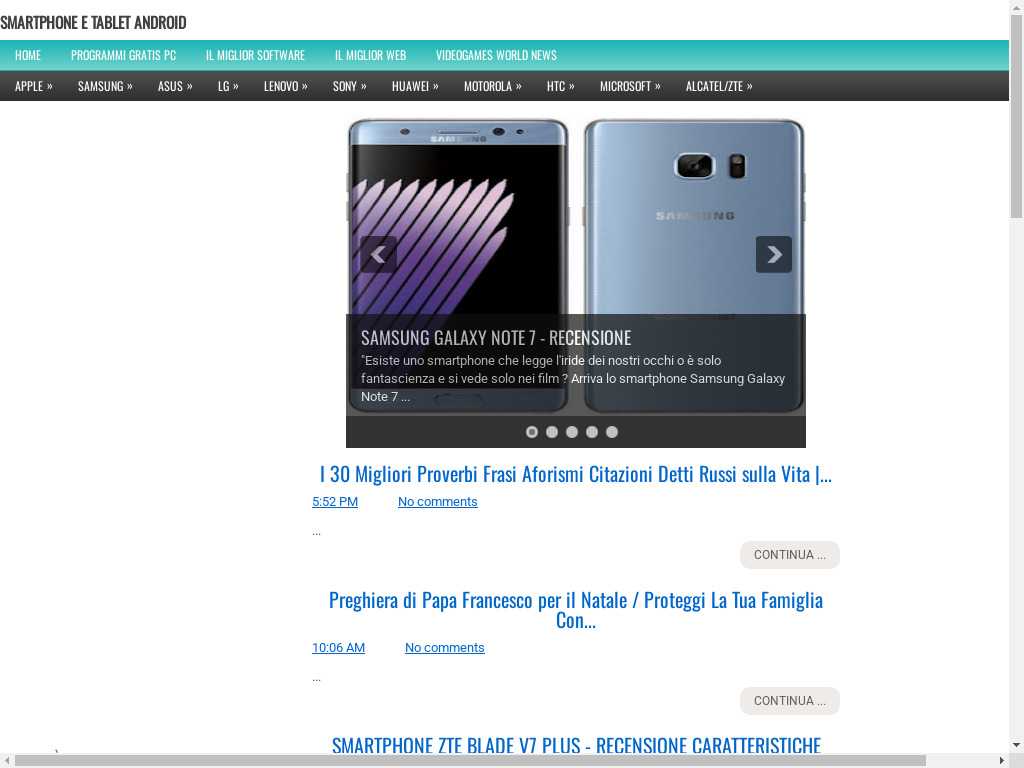Viewport: 1024px width, 768px height.
Task: Expand the Sony submenu
Action: pyautogui.click(x=349, y=86)
